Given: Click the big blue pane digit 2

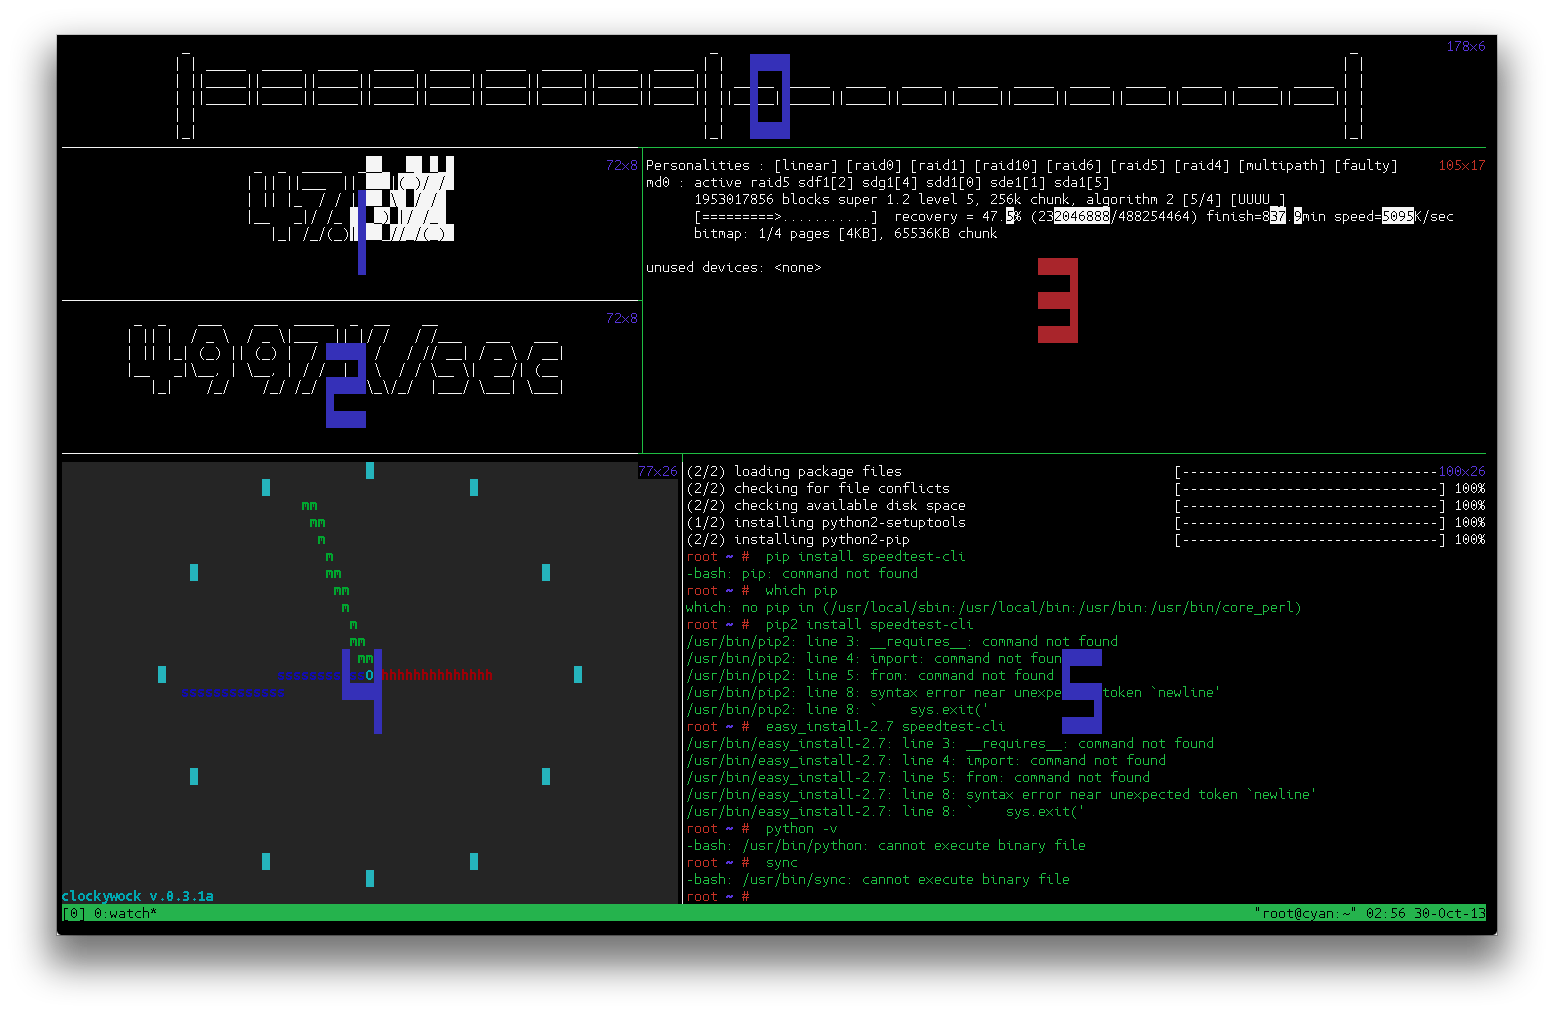Looking at the screenshot, I should (x=346, y=385).
